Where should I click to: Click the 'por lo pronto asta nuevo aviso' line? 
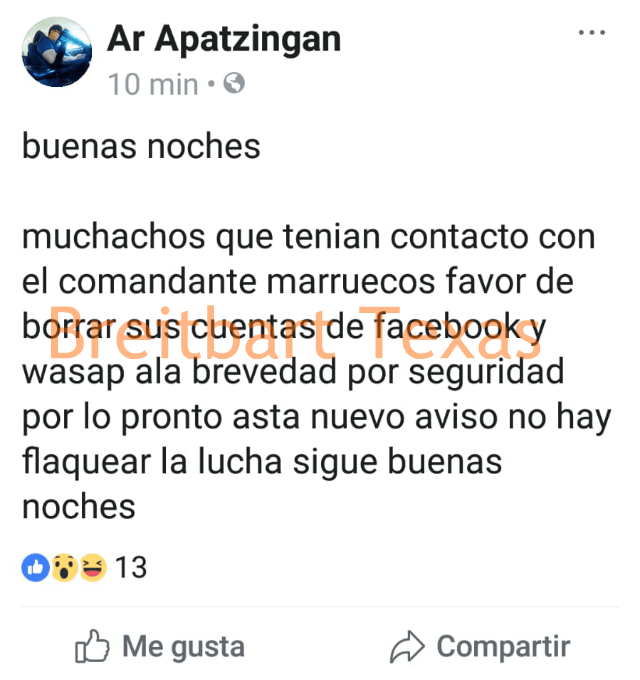(317, 418)
